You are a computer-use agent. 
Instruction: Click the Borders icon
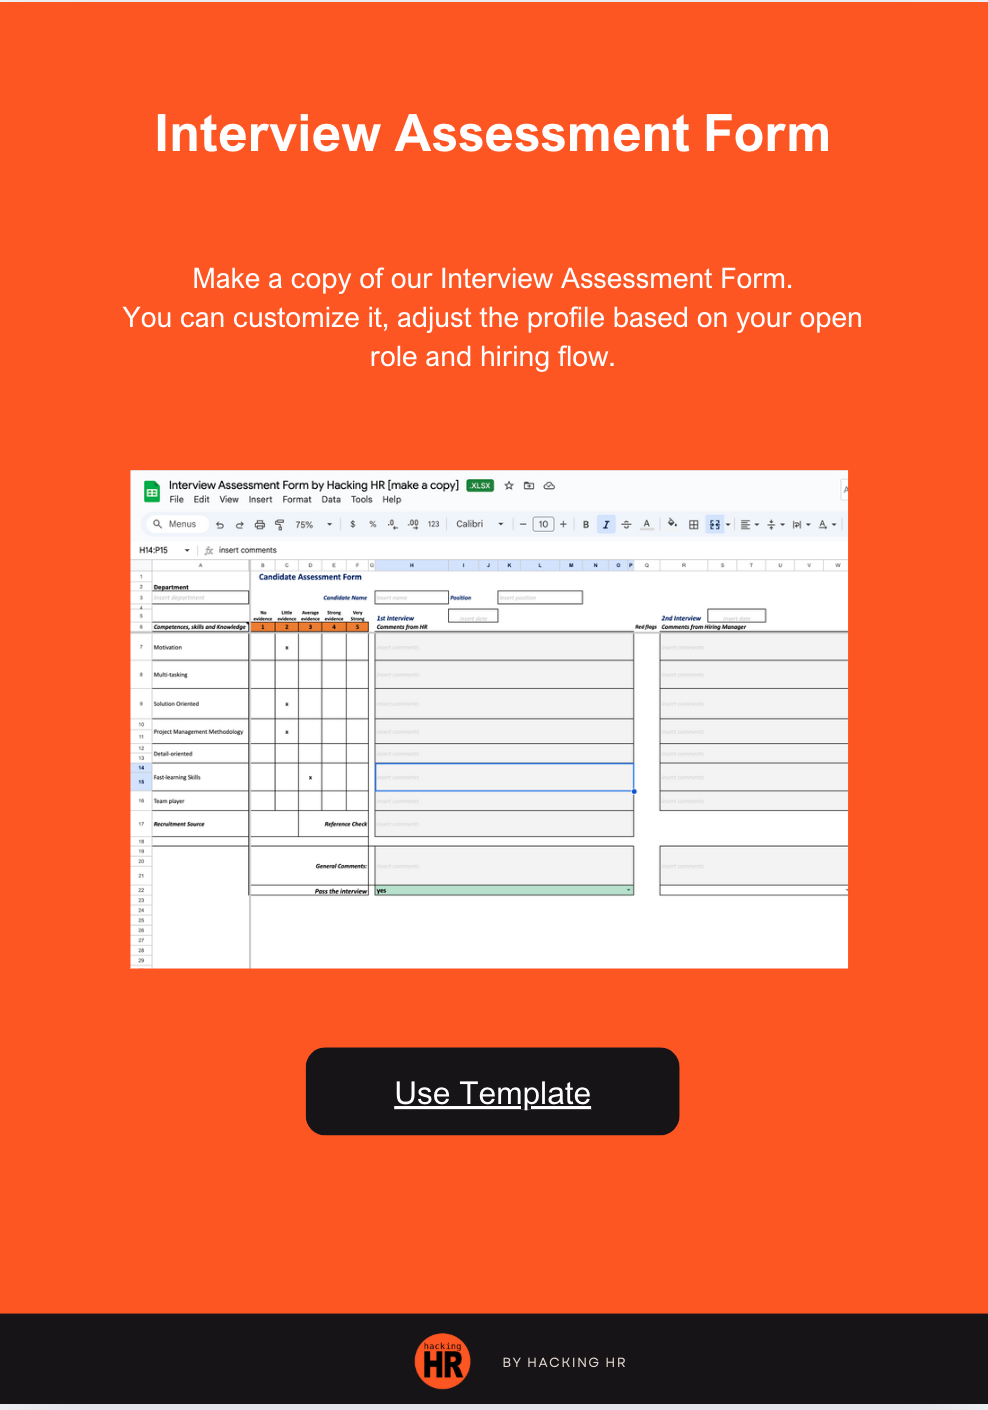pos(692,523)
